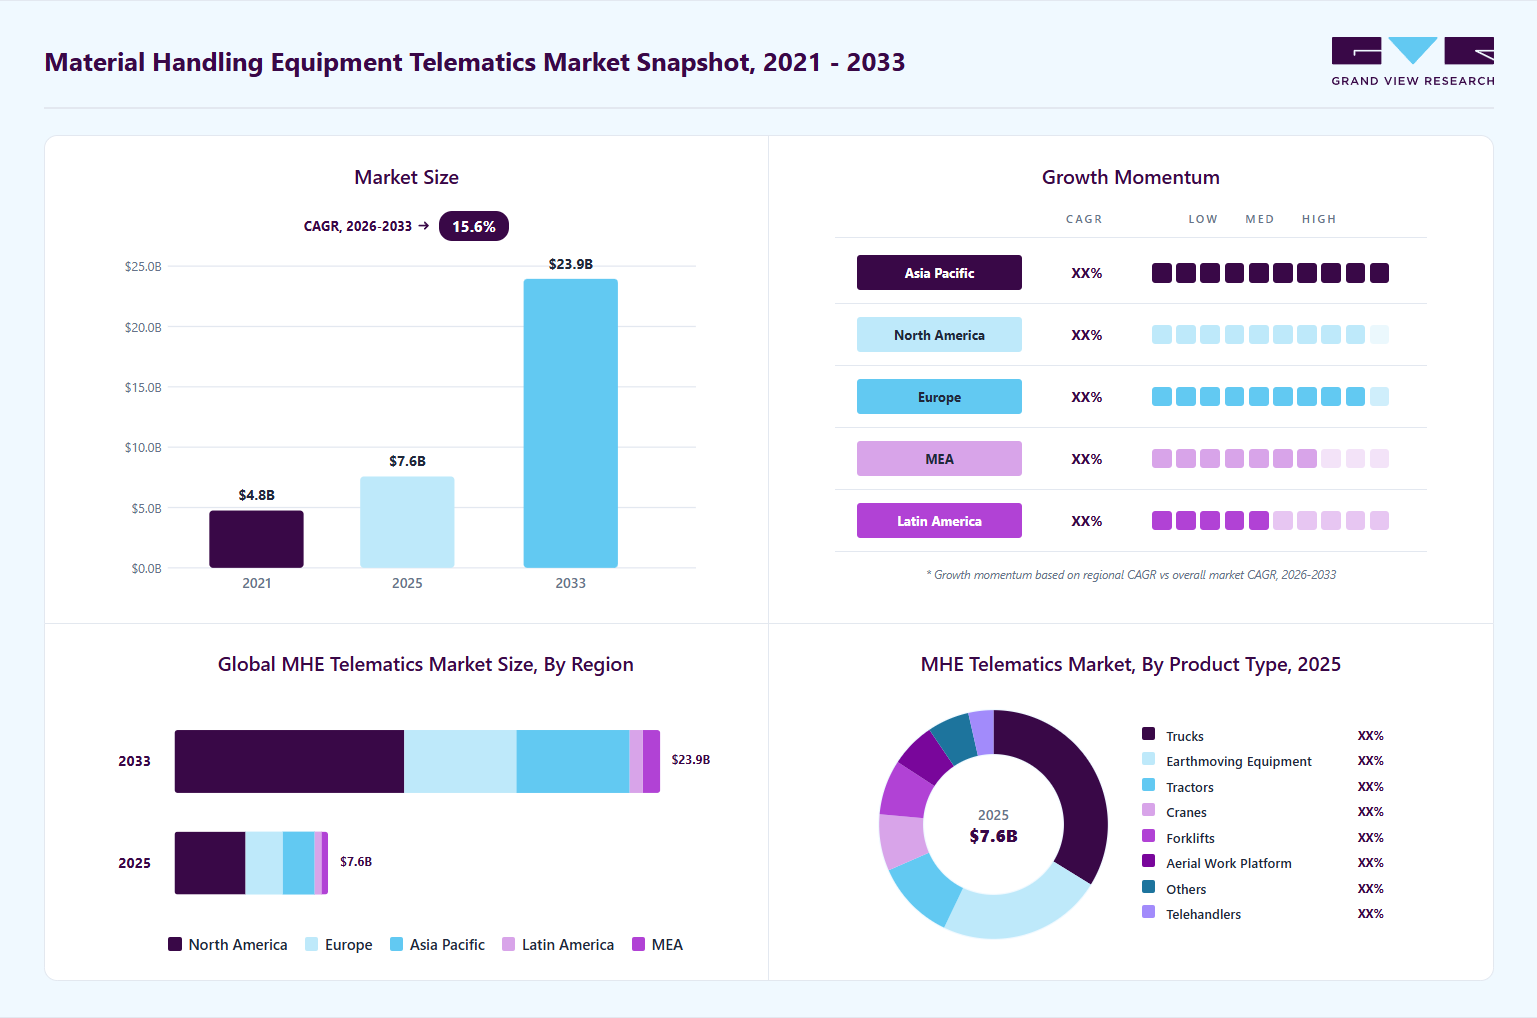
Task: Toggle Asia Pacific in region legend
Action: tap(437, 944)
